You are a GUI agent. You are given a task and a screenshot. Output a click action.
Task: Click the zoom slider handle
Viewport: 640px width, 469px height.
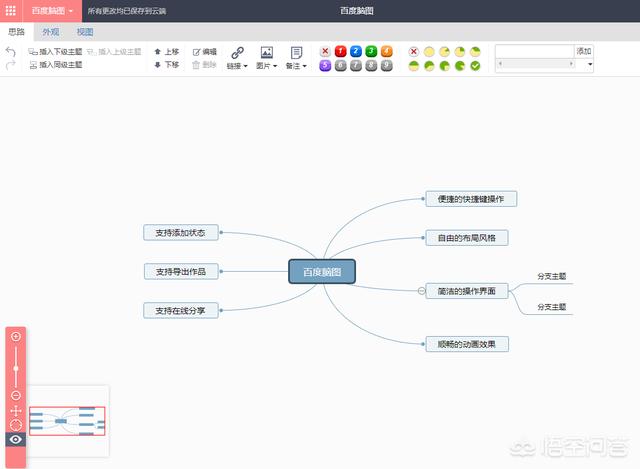(x=16, y=368)
